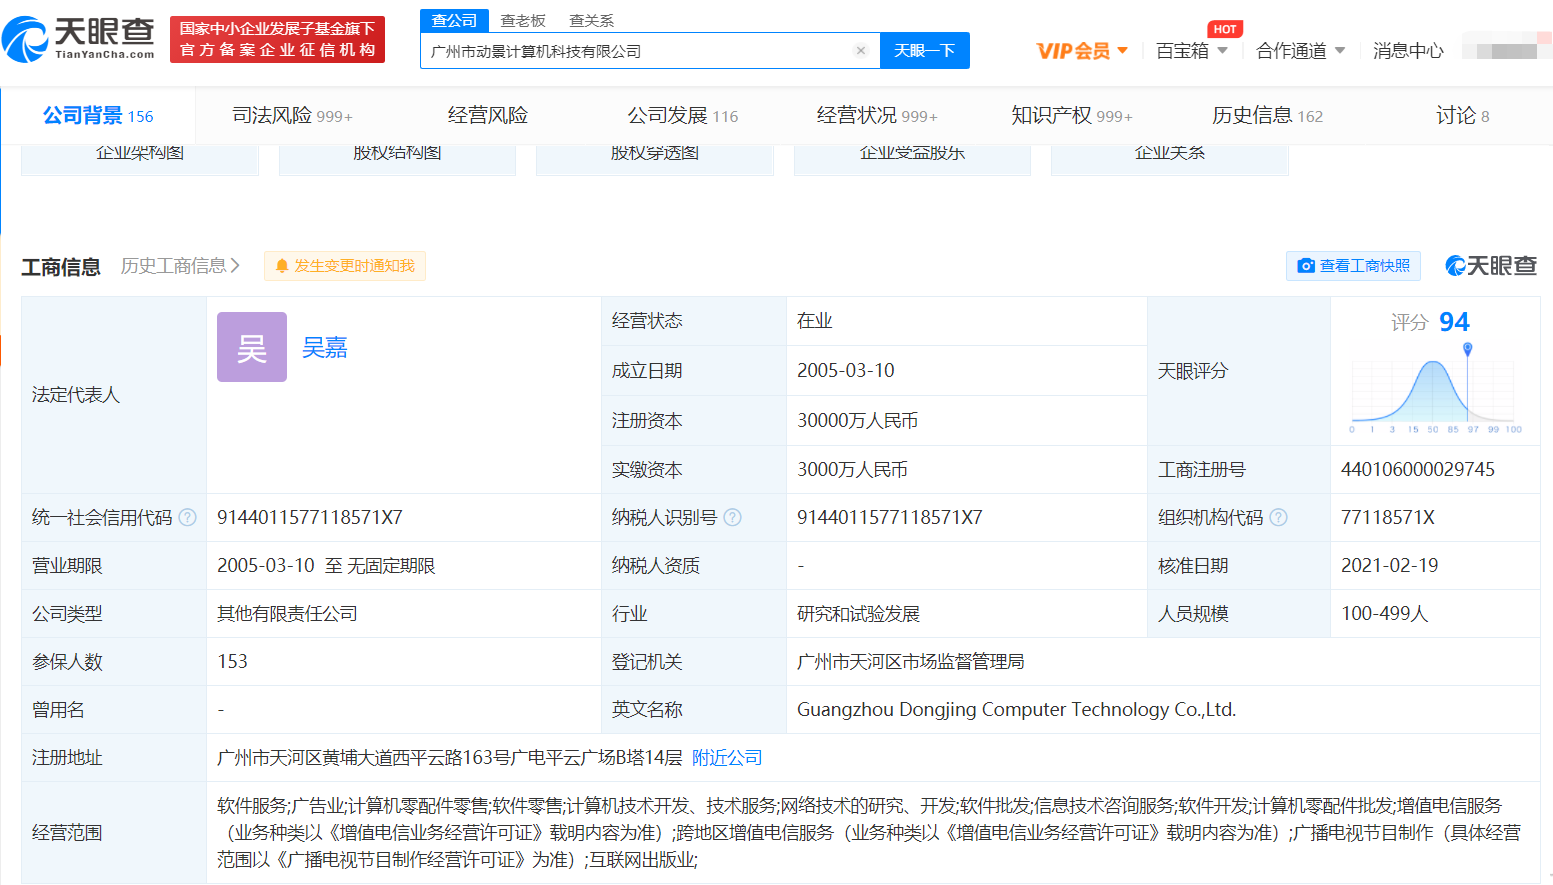The width and height of the screenshot is (1553, 885).
Task: Select the 查老板 search tab
Action: pos(523,21)
